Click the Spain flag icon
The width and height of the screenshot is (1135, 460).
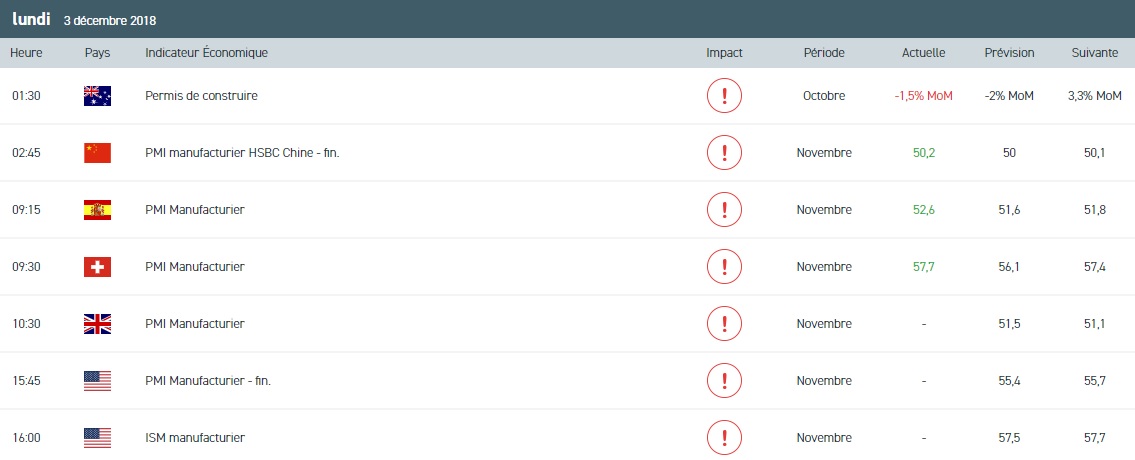coord(98,210)
